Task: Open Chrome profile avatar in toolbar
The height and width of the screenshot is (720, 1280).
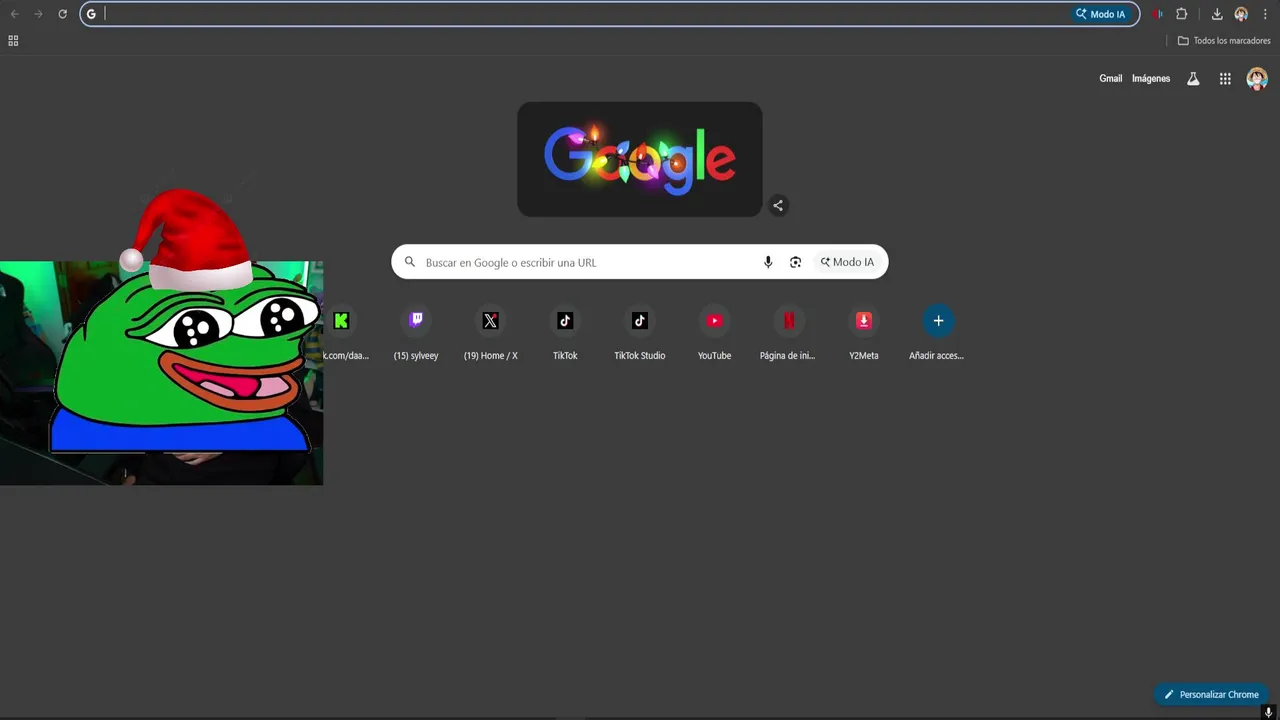Action: pos(1241,14)
